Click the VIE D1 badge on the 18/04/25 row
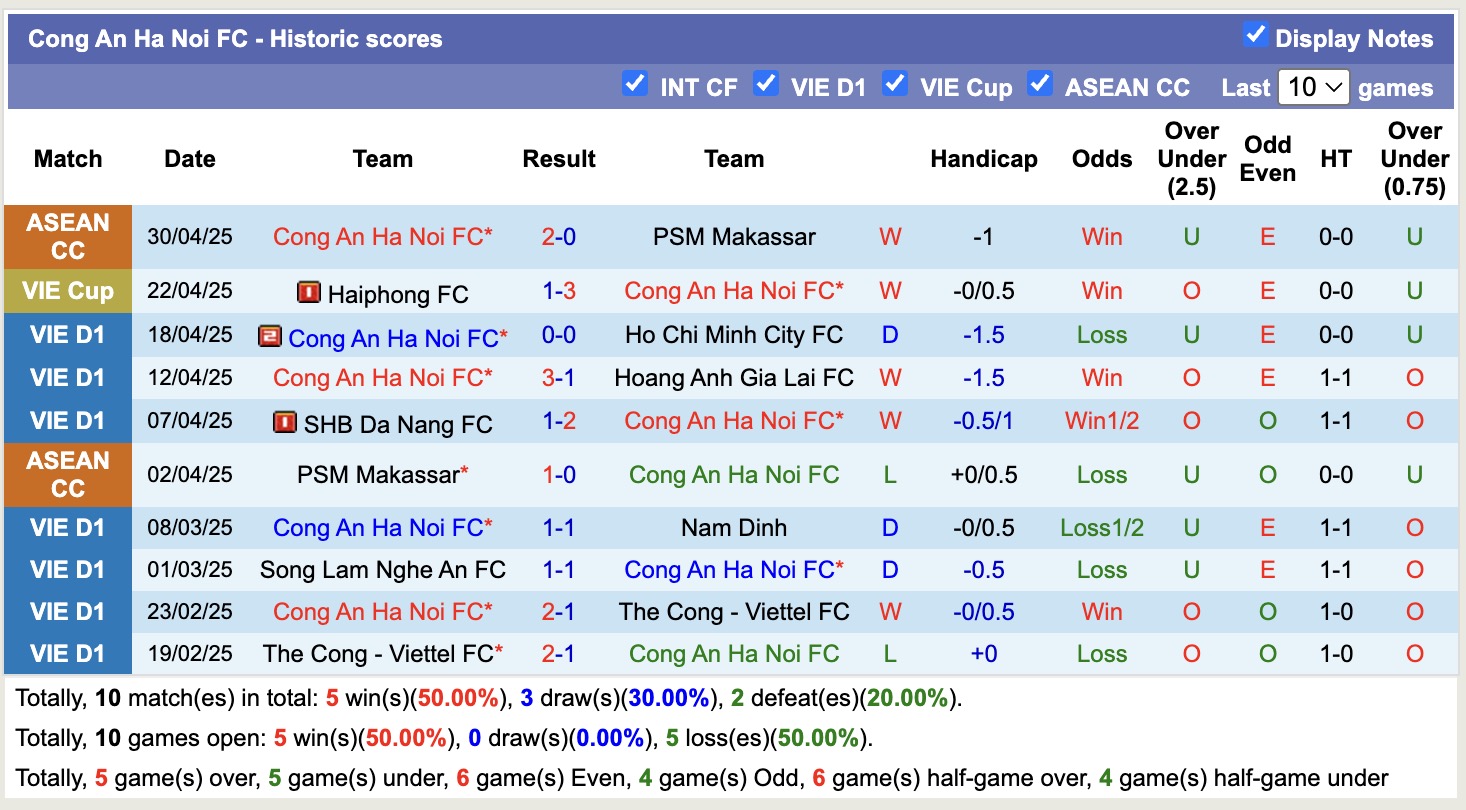Screen dimensions: 1466x810 pyautogui.click(x=67, y=334)
